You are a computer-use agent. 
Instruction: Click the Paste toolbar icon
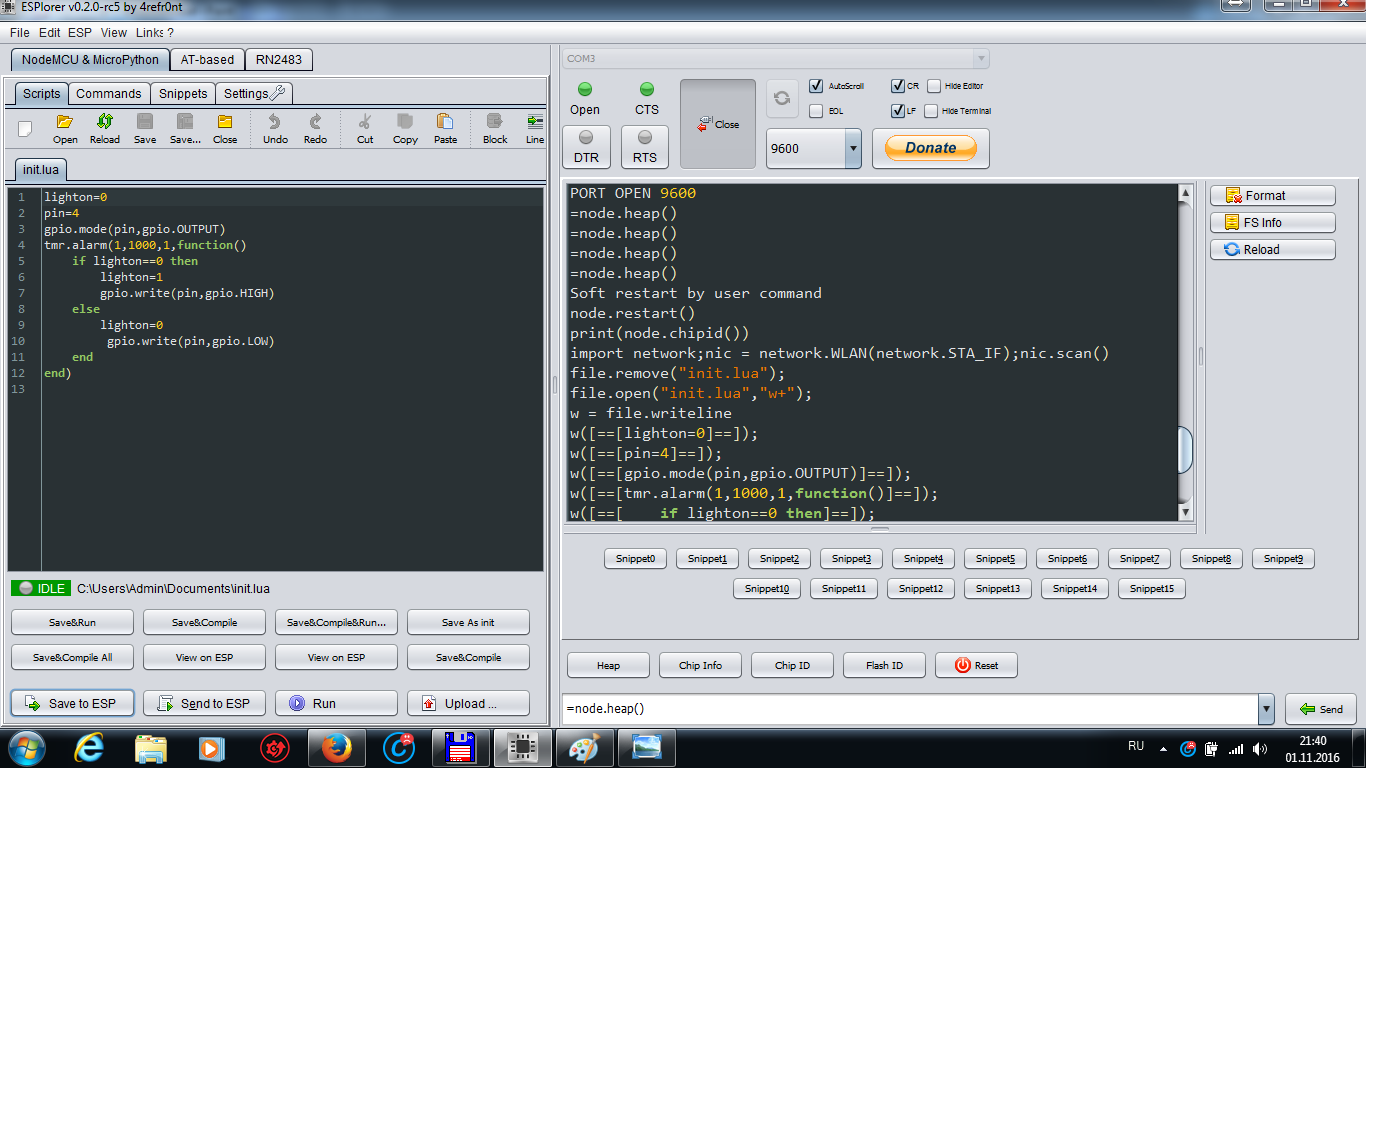pos(445,128)
